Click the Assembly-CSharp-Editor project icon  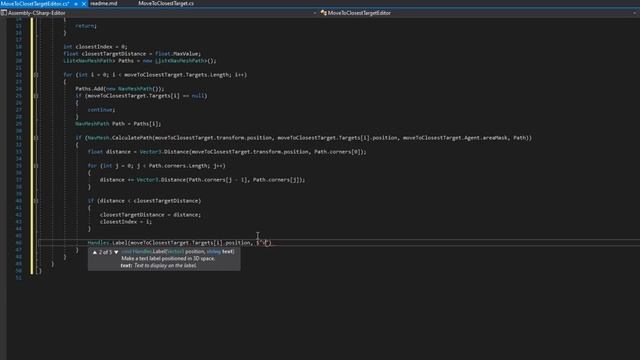tap(4, 13)
